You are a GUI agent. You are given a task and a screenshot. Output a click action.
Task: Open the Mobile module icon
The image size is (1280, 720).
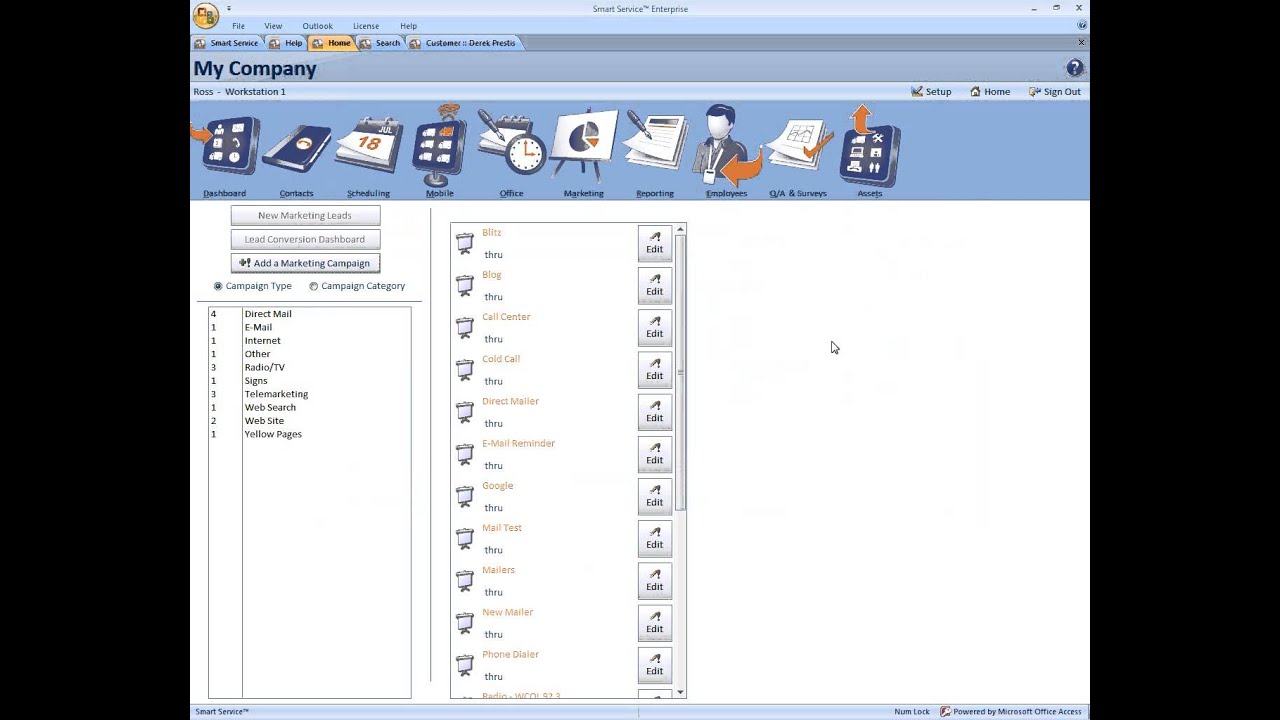440,145
